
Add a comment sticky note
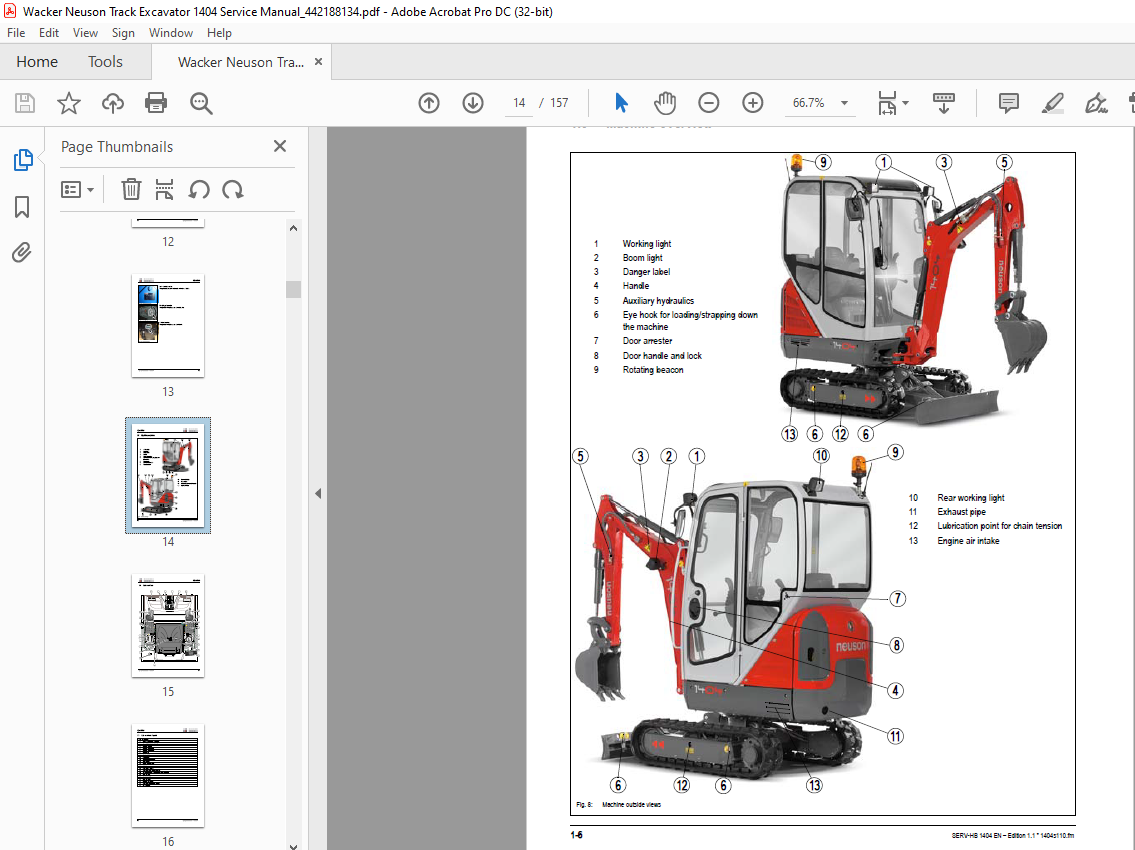(1008, 103)
